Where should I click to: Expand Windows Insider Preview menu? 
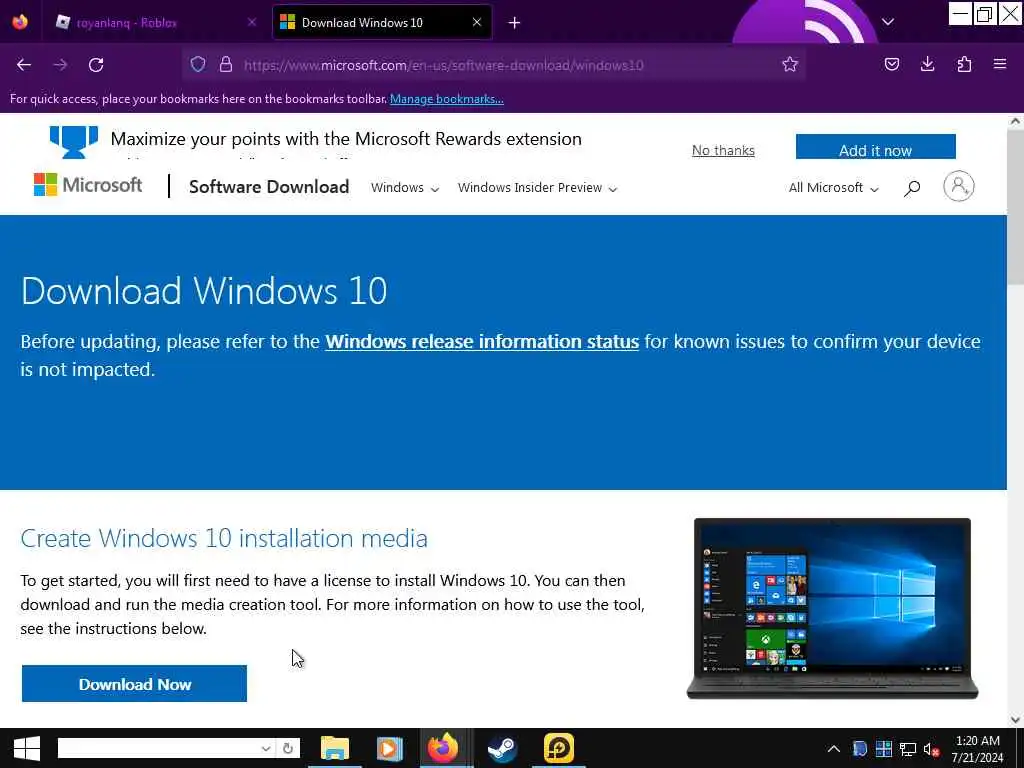click(537, 188)
